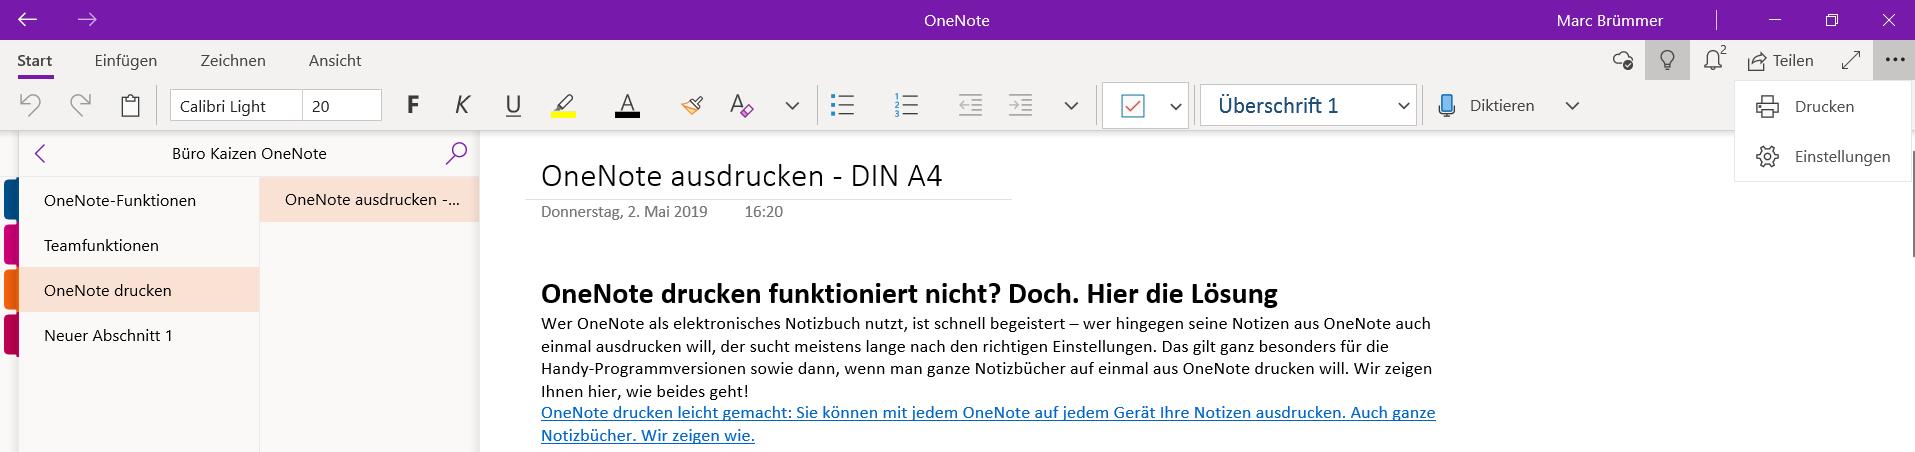The width and height of the screenshot is (1915, 452).
Task: Expand the Diktieren options arrow
Action: (x=1572, y=106)
